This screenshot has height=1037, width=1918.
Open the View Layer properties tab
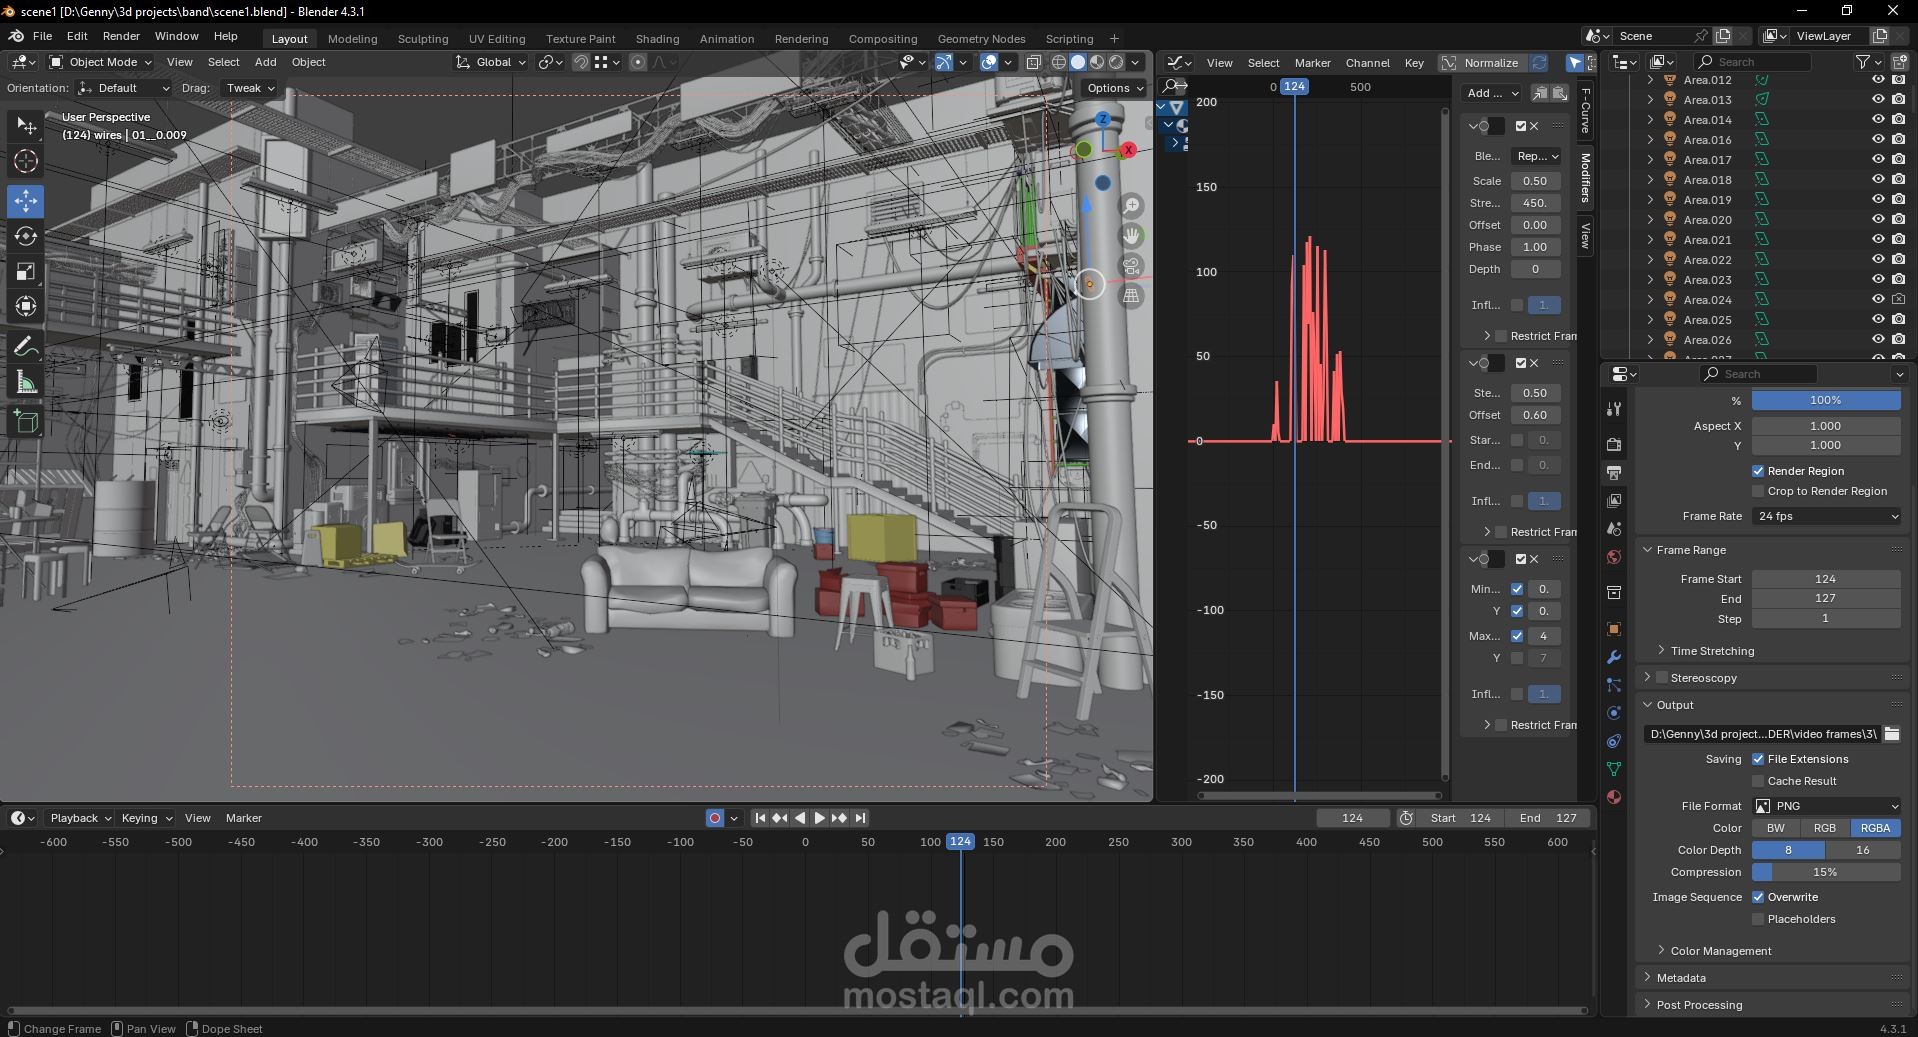click(1614, 500)
